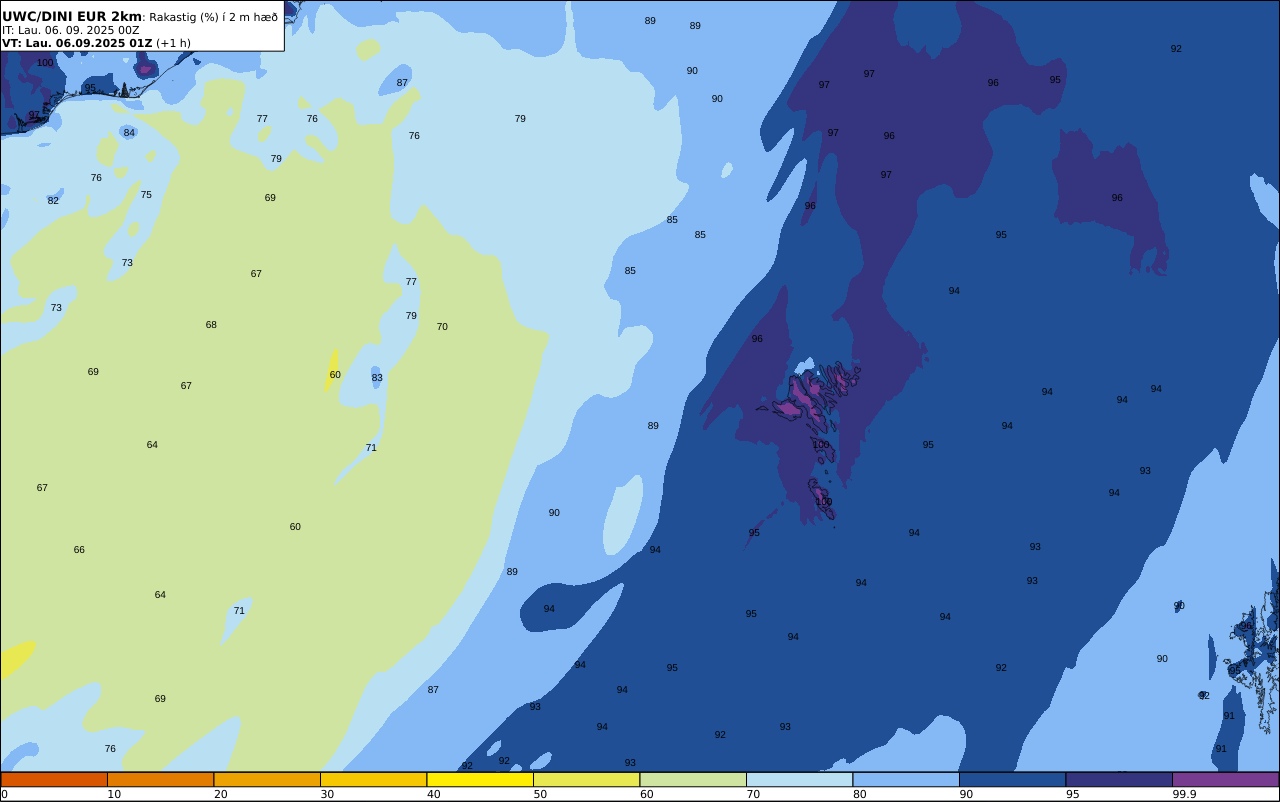The width and height of the screenshot is (1280, 802).
Task: Select the 30–40 golden legend swatch
Action: tap(374, 779)
